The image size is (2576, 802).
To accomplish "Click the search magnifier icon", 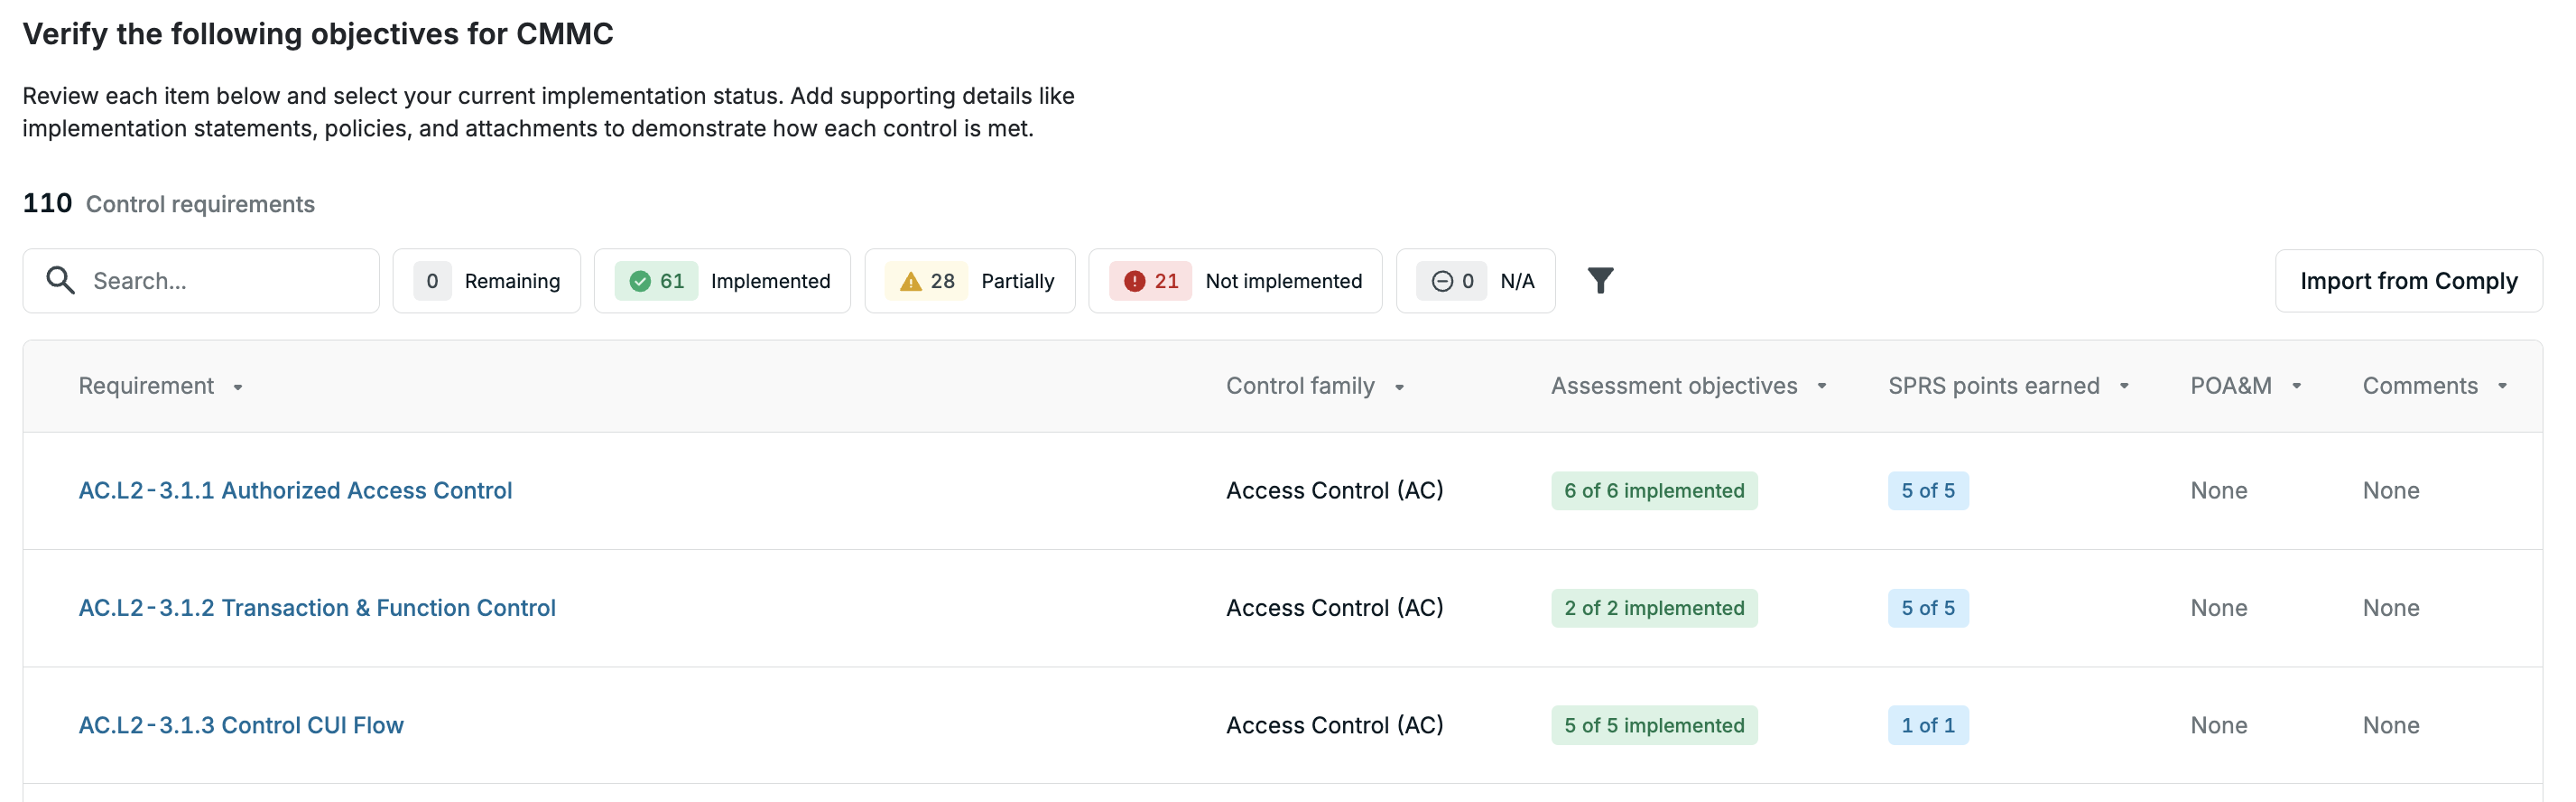I will point(61,281).
